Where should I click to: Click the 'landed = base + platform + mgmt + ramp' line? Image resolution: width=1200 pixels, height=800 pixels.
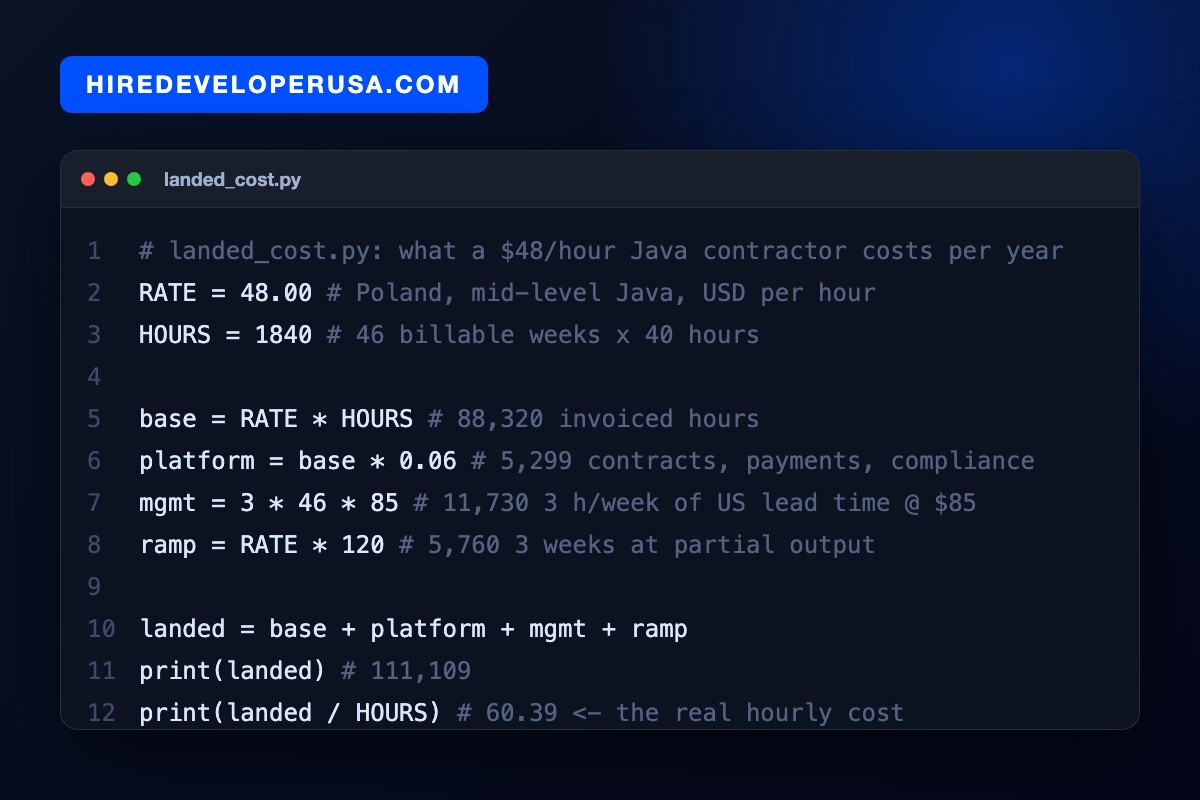[x=414, y=628]
